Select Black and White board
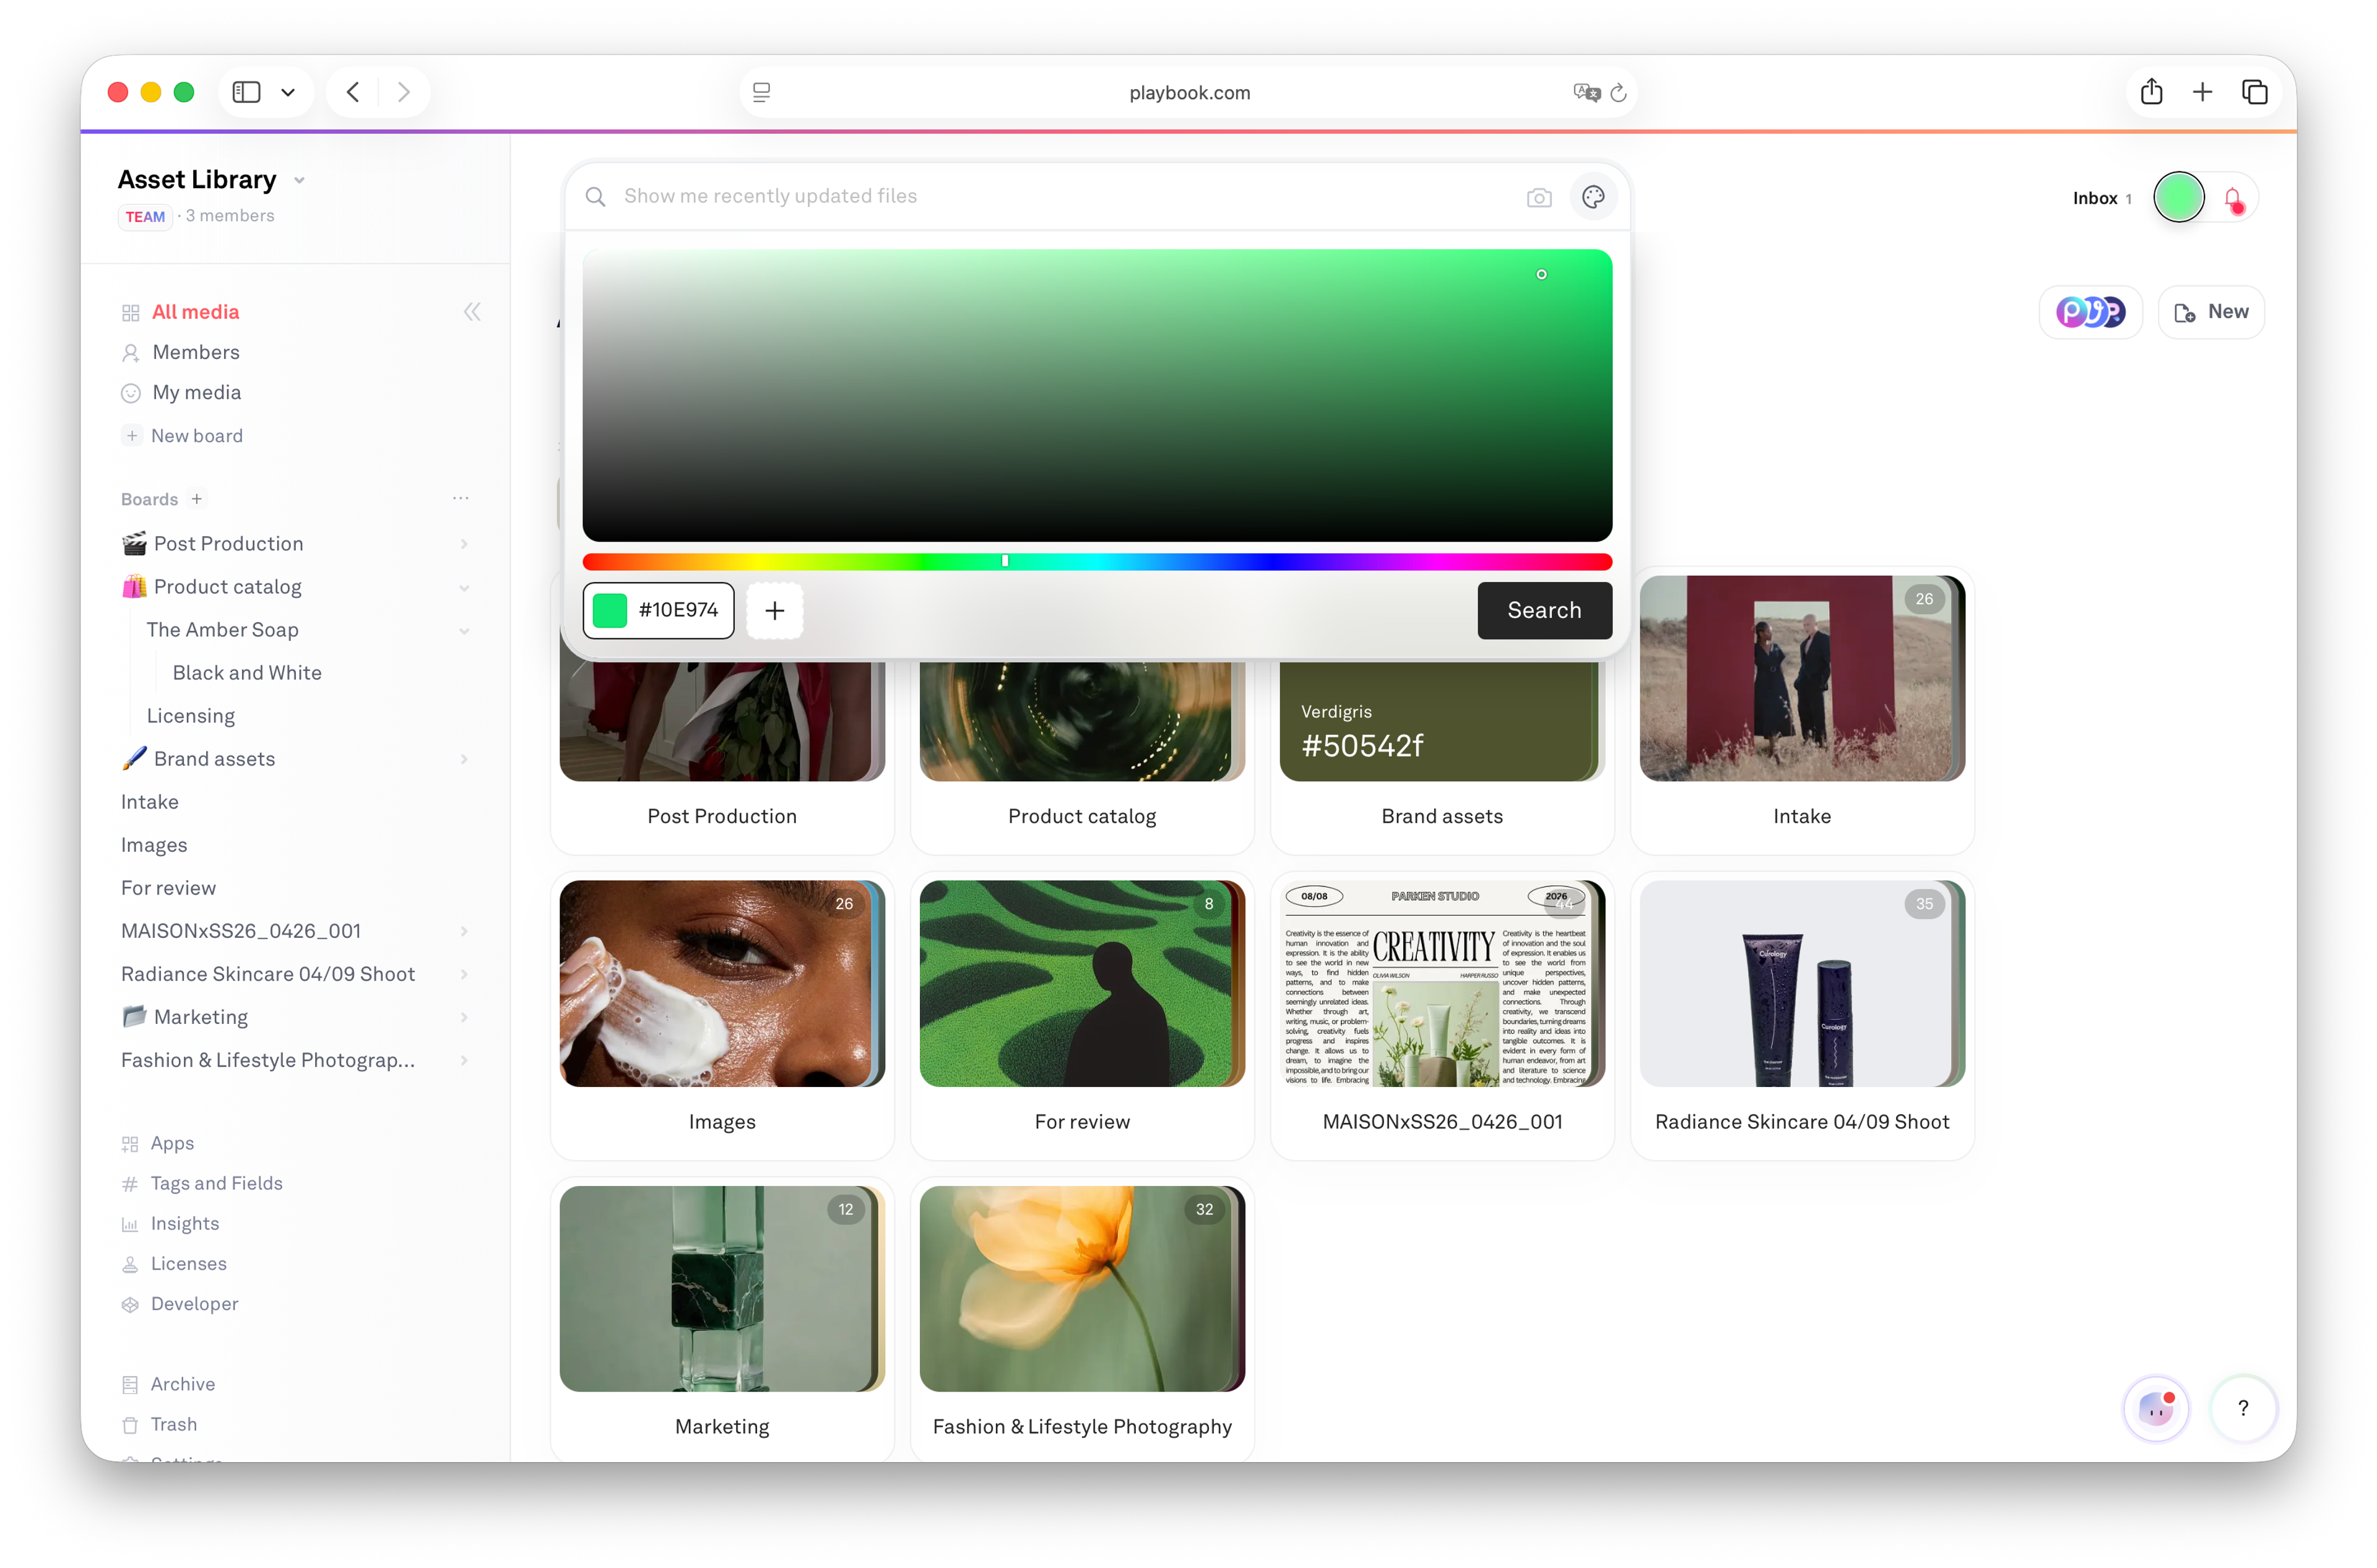 [247, 673]
